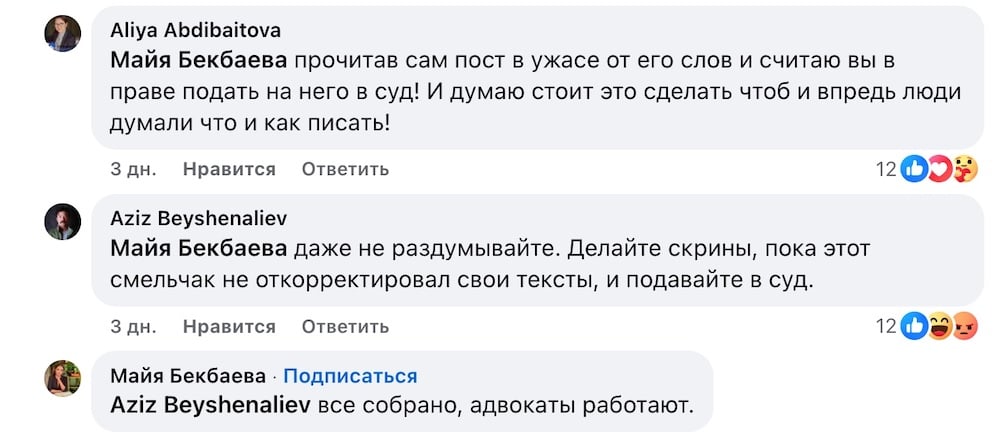
Task: Open Майя Бекбаева's avatar picture
Action: click(x=62, y=378)
